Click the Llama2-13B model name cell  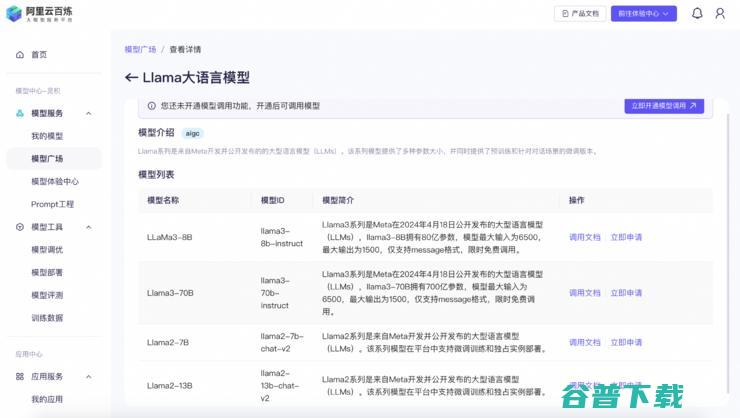[169, 385]
